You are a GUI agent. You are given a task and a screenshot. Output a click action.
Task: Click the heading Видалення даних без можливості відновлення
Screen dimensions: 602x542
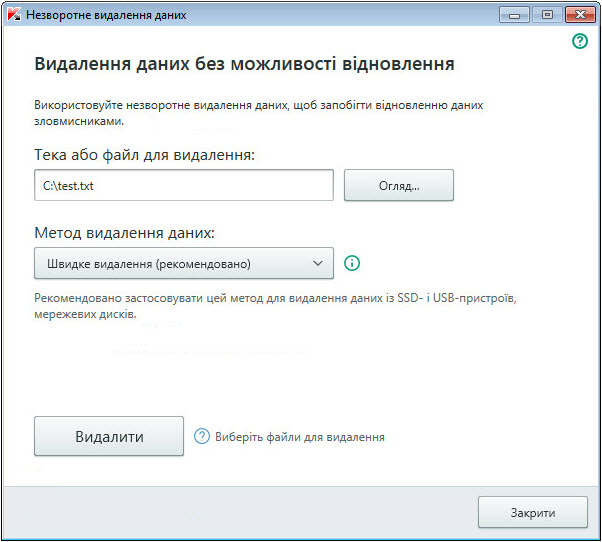(x=245, y=64)
